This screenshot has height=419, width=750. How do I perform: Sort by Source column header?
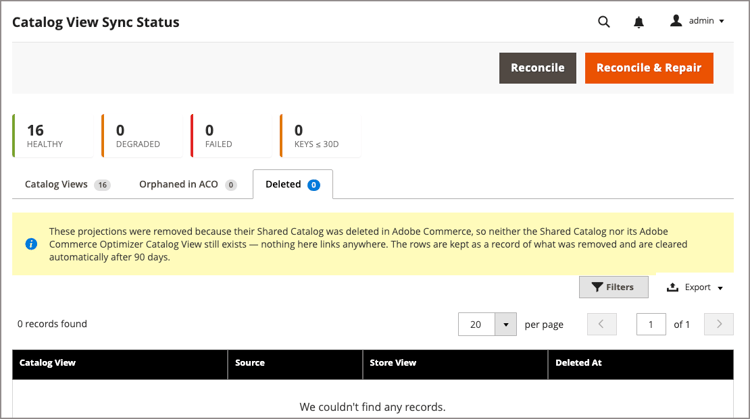[295, 364]
